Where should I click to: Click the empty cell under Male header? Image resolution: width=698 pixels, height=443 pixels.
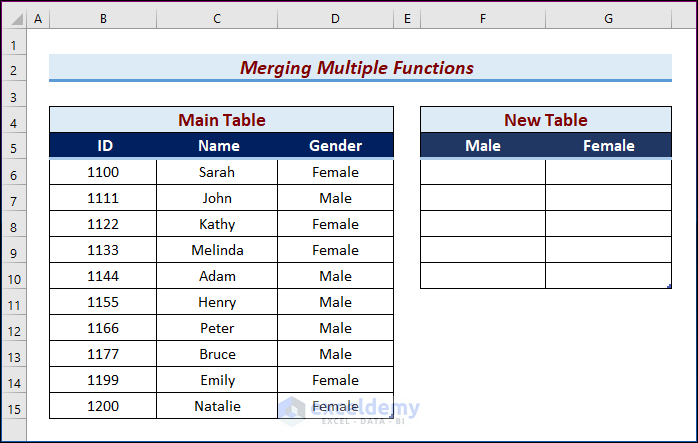click(x=483, y=172)
